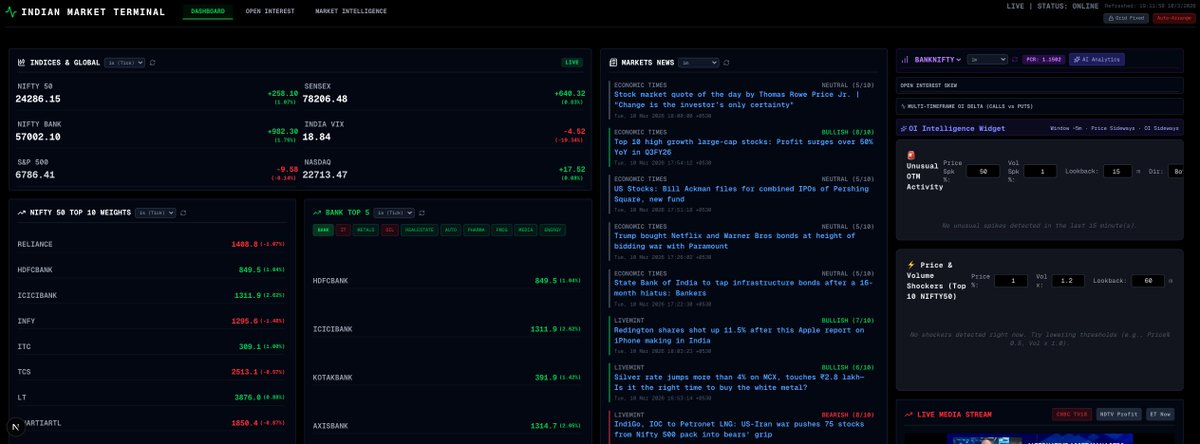
Task: Click the Bank Top 5 trend icon
Action: click(x=317, y=212)
